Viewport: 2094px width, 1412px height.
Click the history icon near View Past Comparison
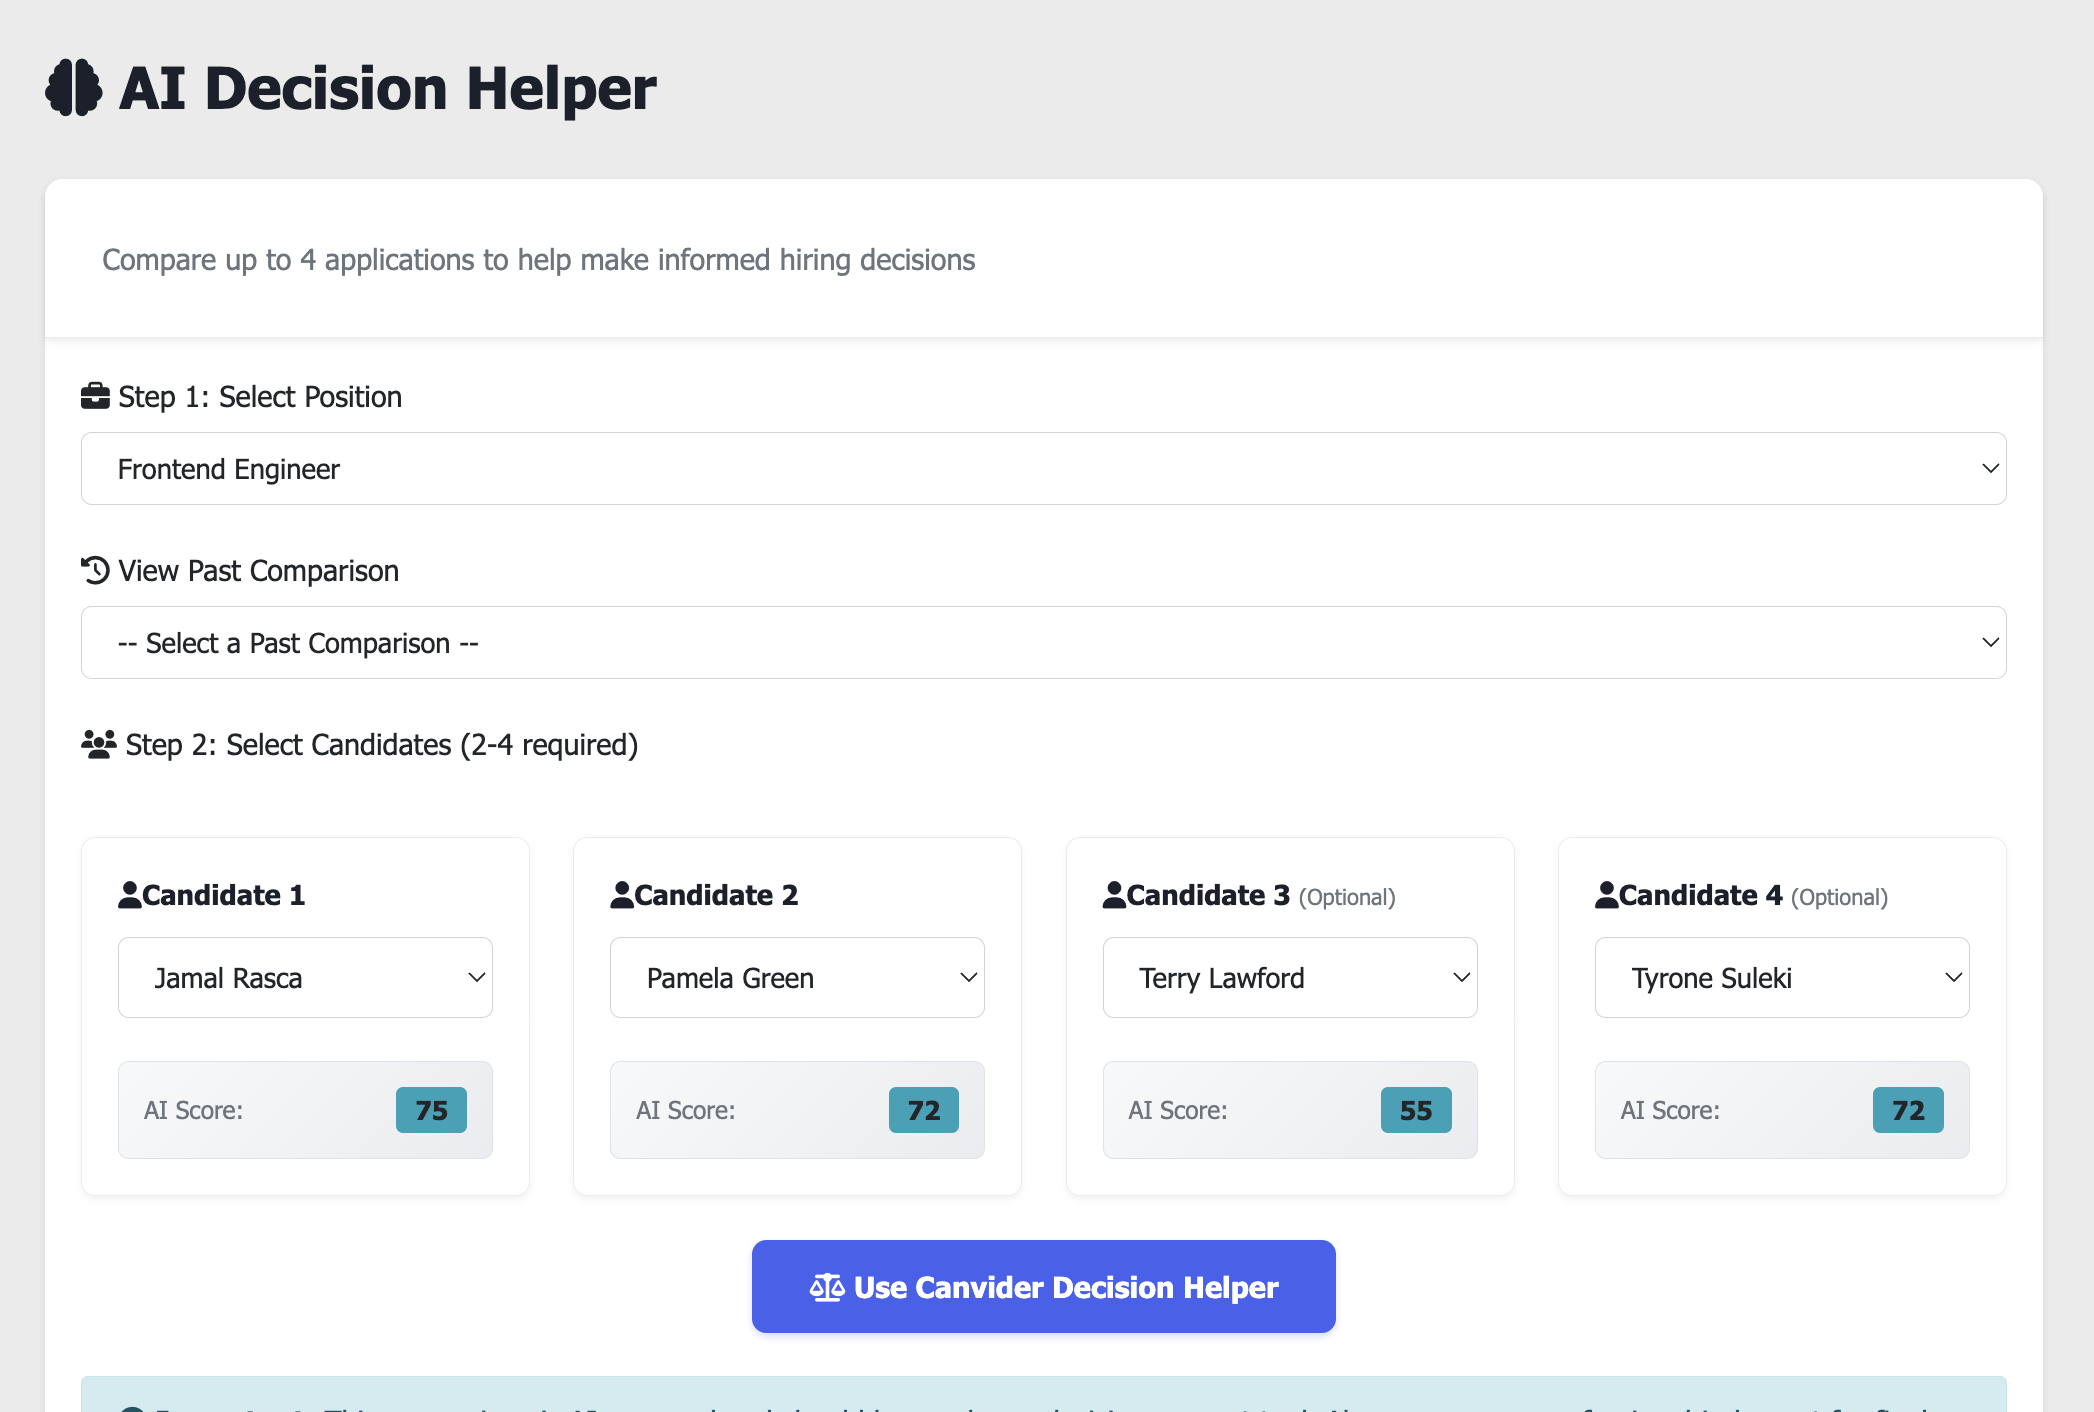coord(94,570)
